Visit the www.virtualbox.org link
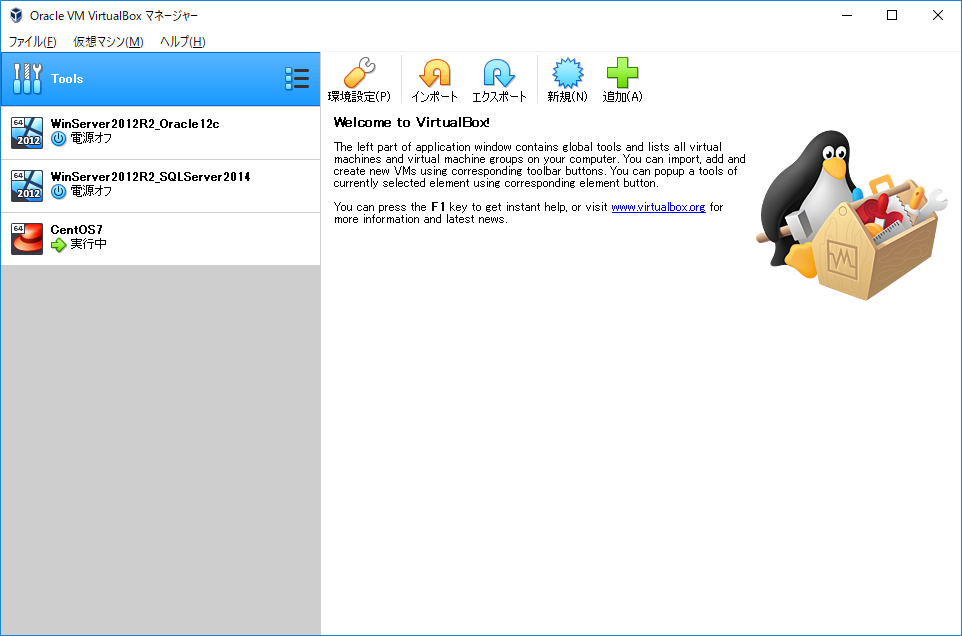 coord(658,207)
